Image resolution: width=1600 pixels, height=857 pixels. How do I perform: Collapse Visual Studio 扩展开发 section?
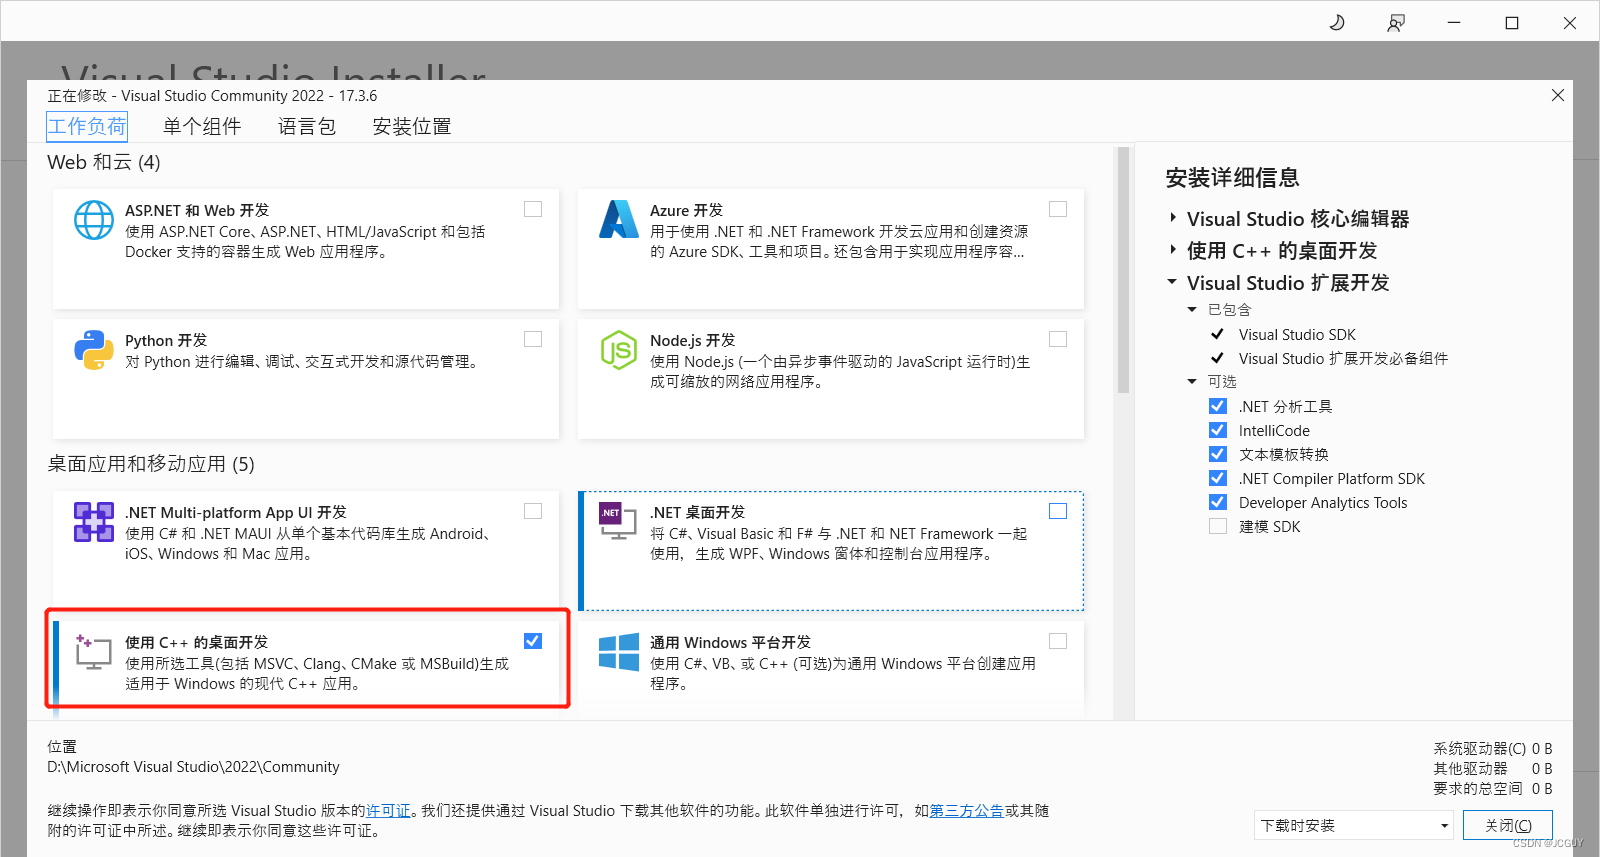[x=1173, y=282]
